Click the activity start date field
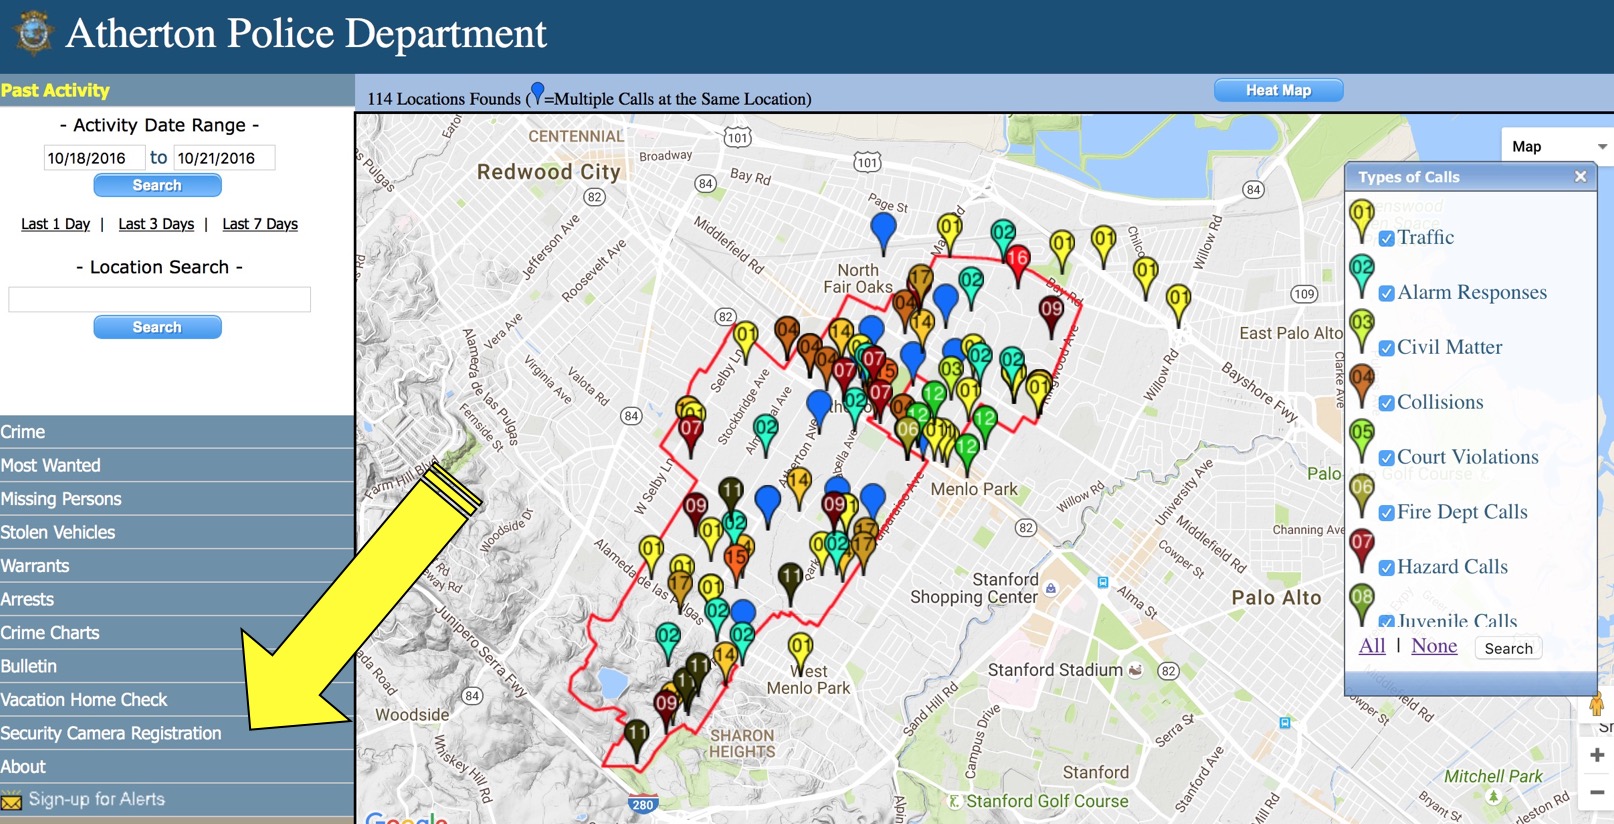The image size is (1614, 824). (x=92, y=158)
